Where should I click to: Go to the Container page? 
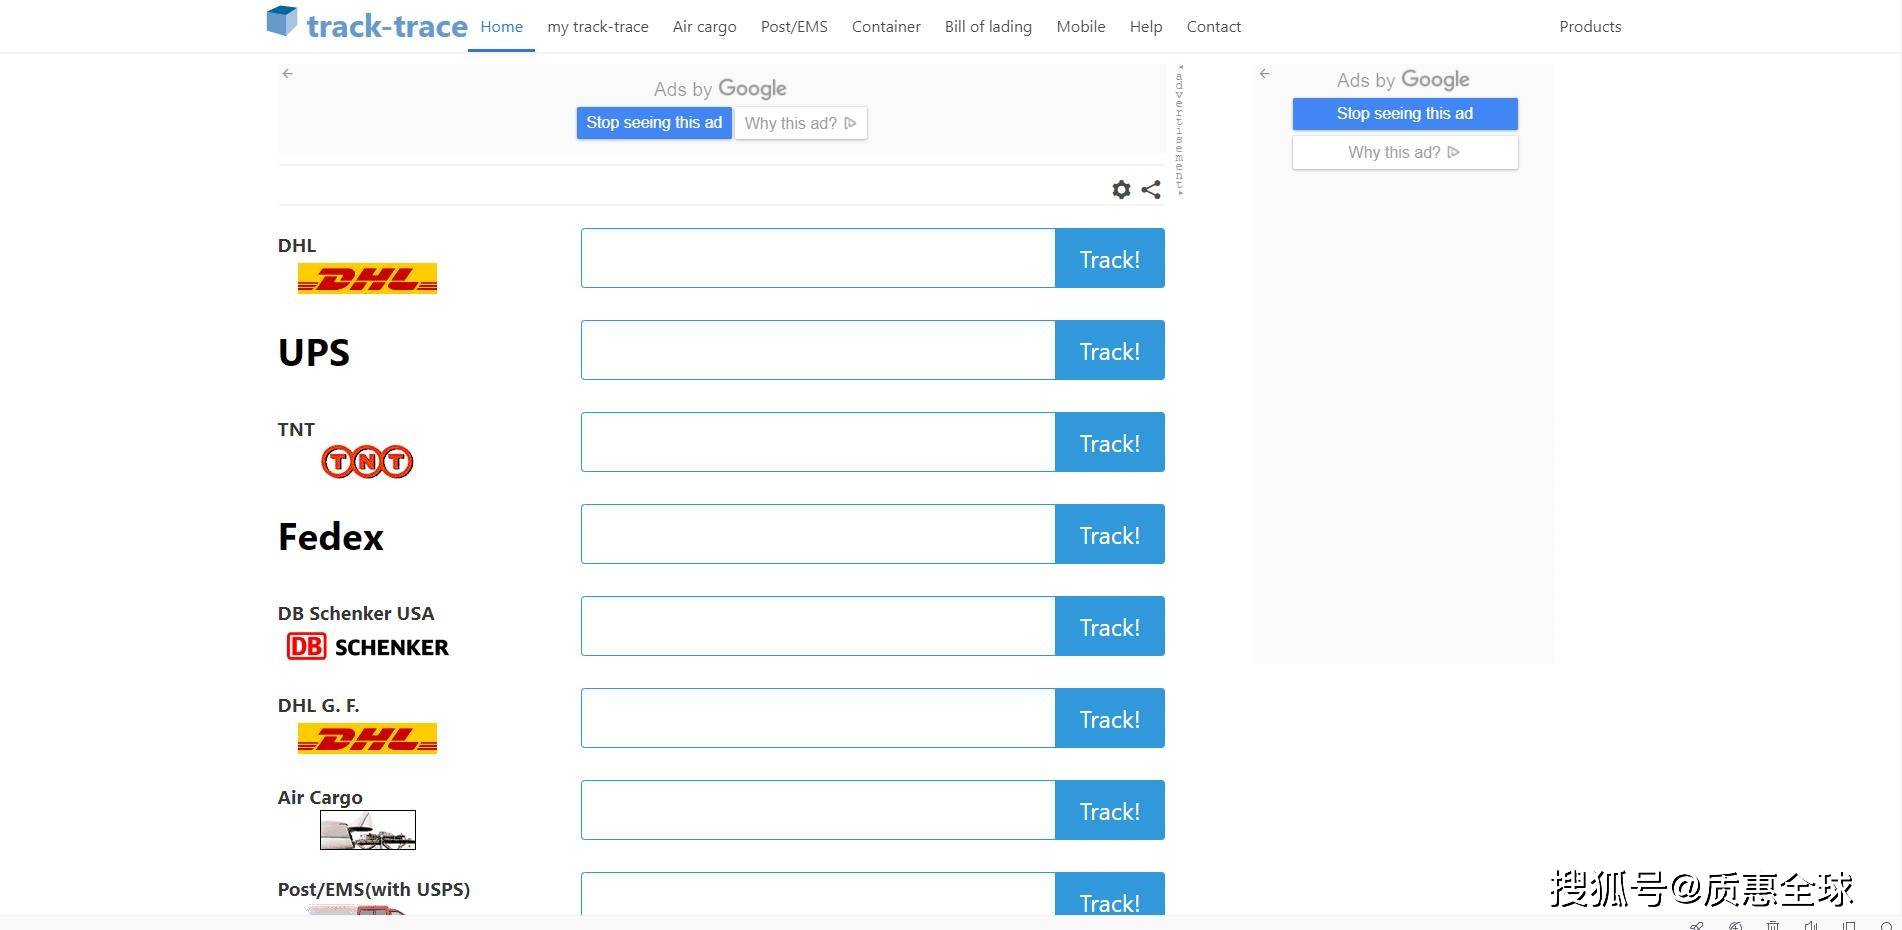pyautogui.click(x=886, y=27)
